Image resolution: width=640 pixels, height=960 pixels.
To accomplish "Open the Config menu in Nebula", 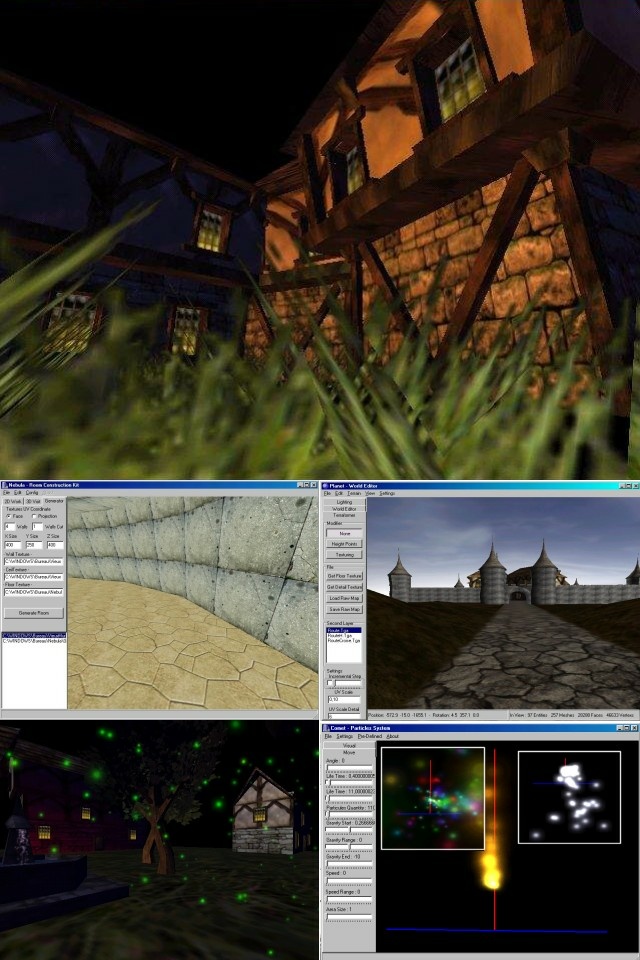I will [x=32, y=493].
